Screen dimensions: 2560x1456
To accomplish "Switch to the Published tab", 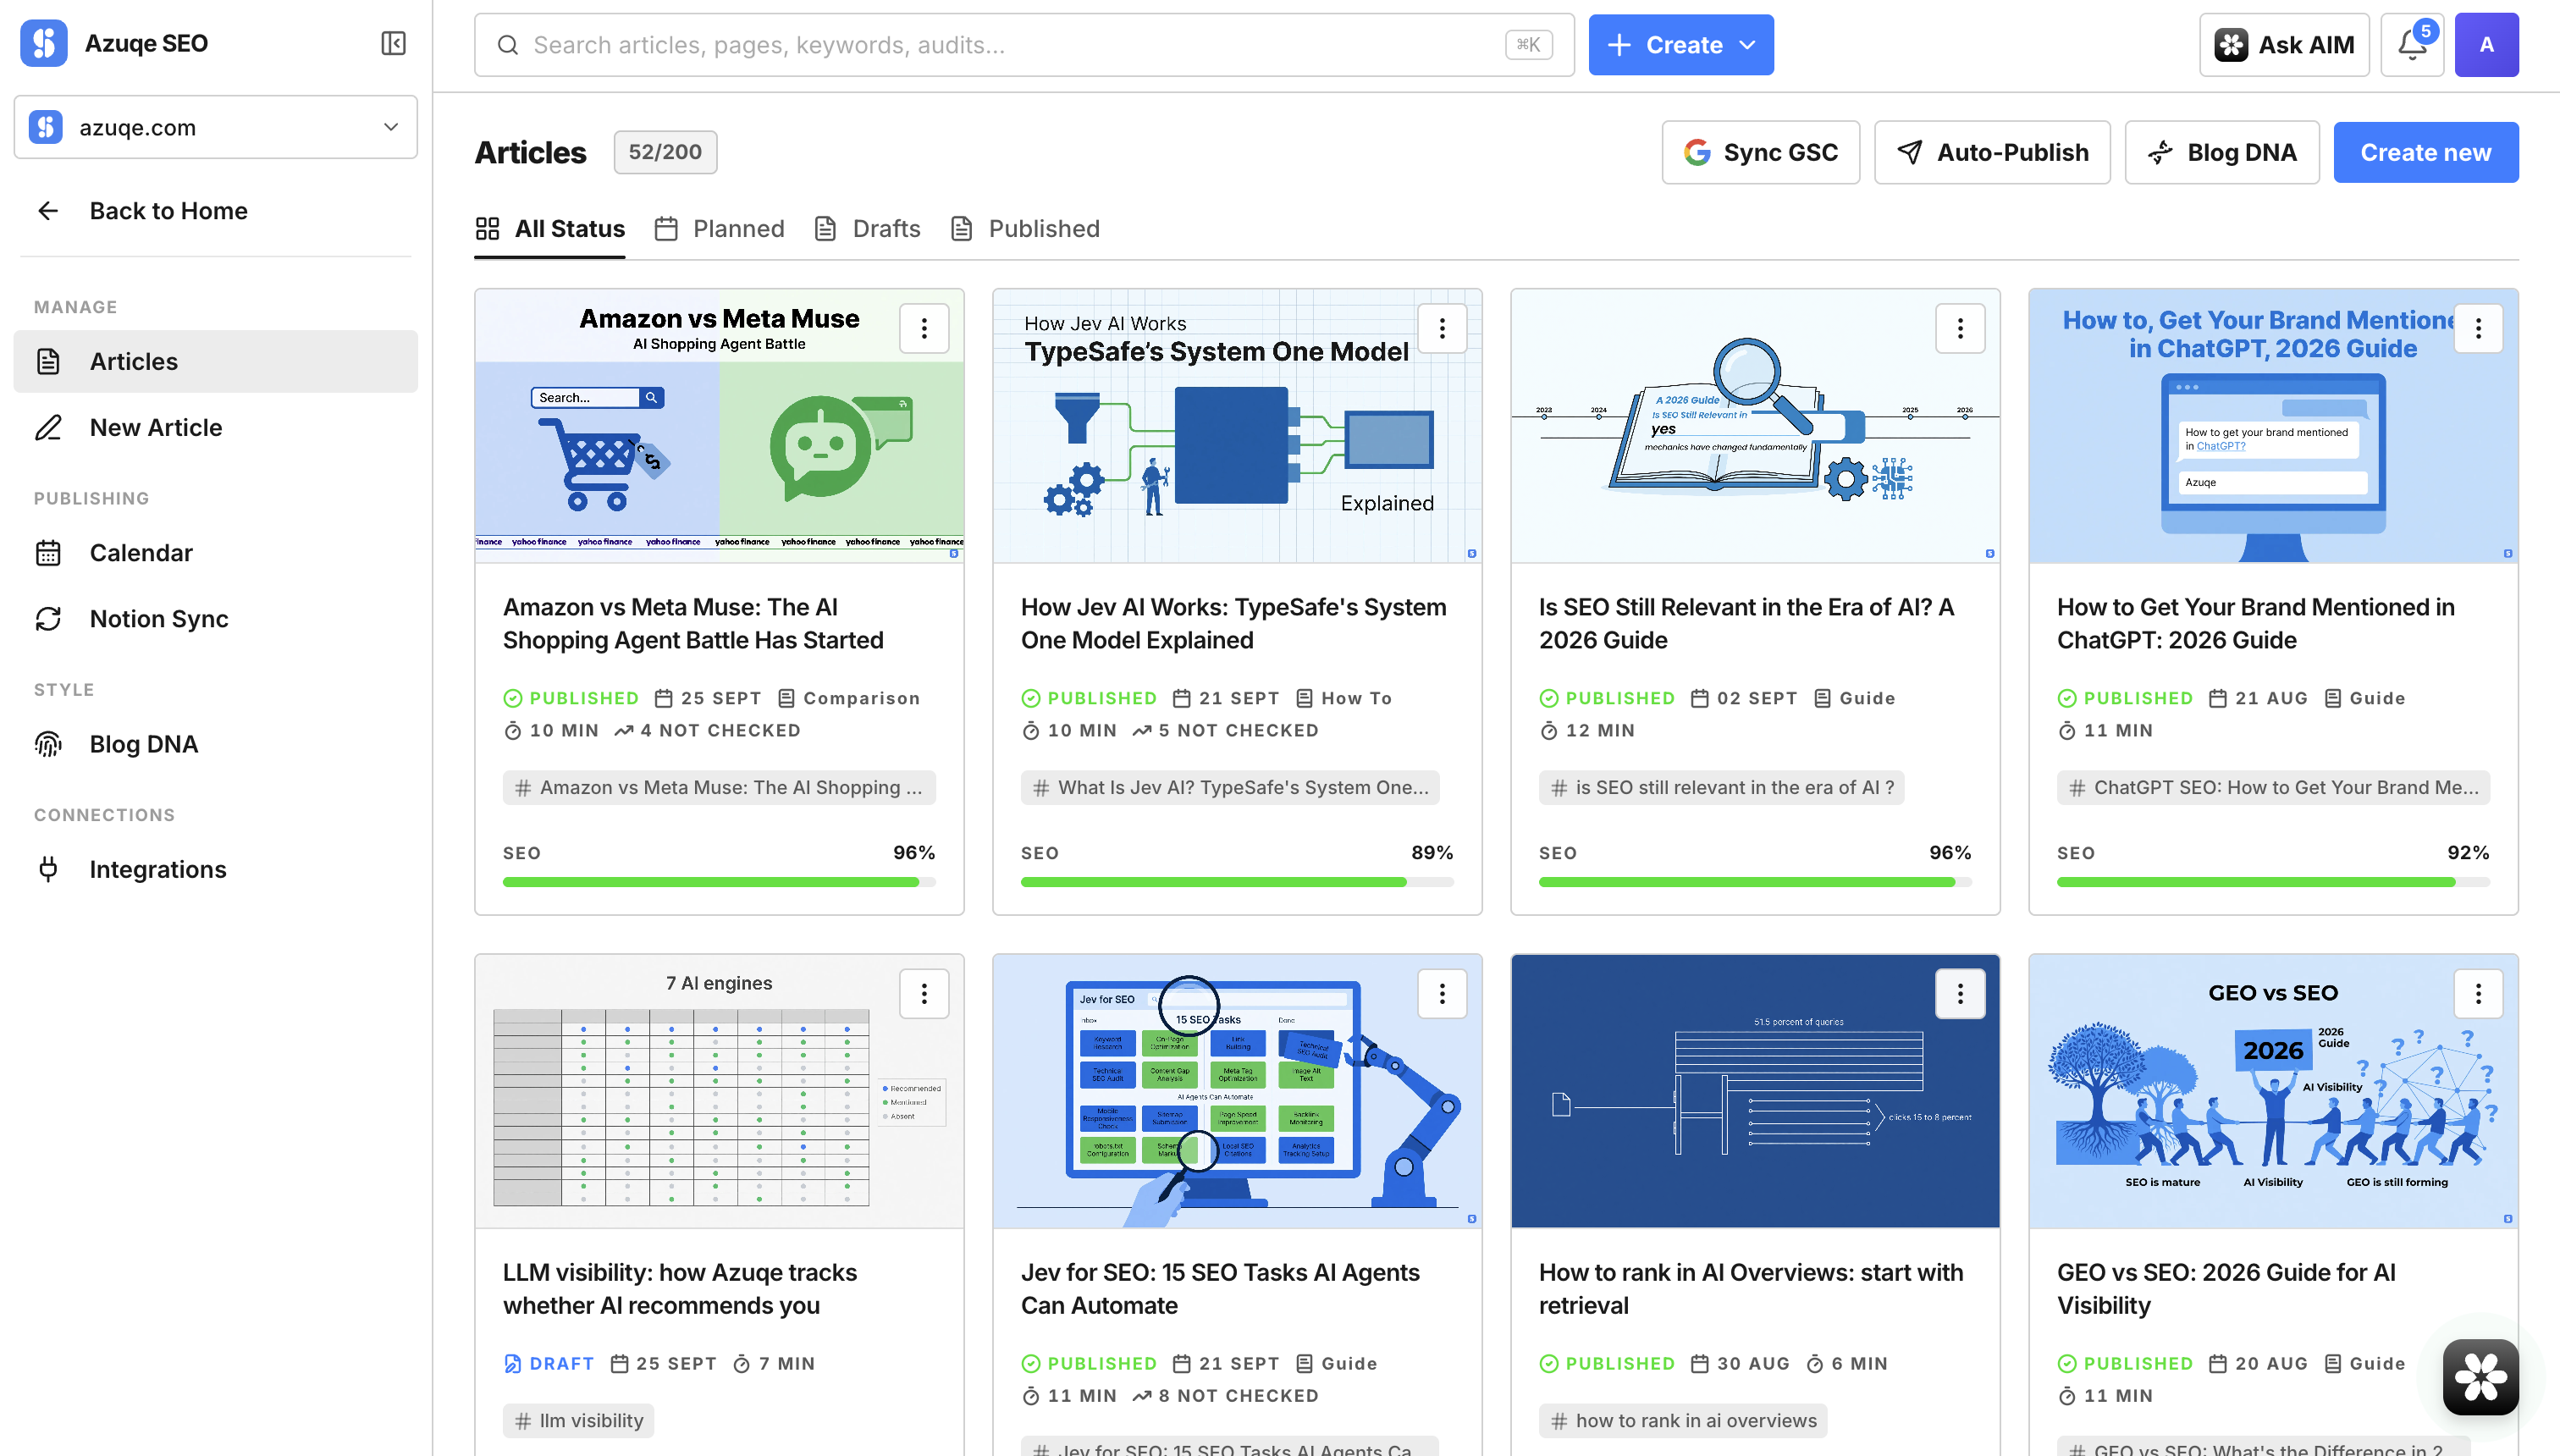I will 1025,229.
